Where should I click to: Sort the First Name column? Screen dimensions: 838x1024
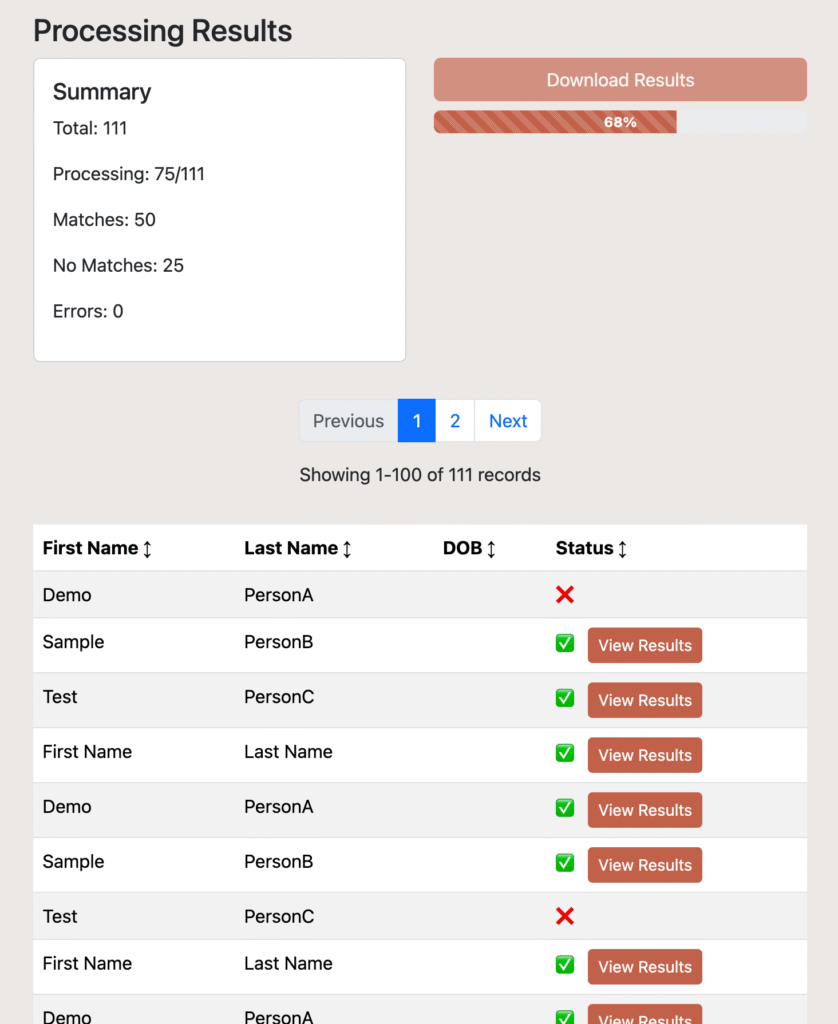click(x=97, y=548)
